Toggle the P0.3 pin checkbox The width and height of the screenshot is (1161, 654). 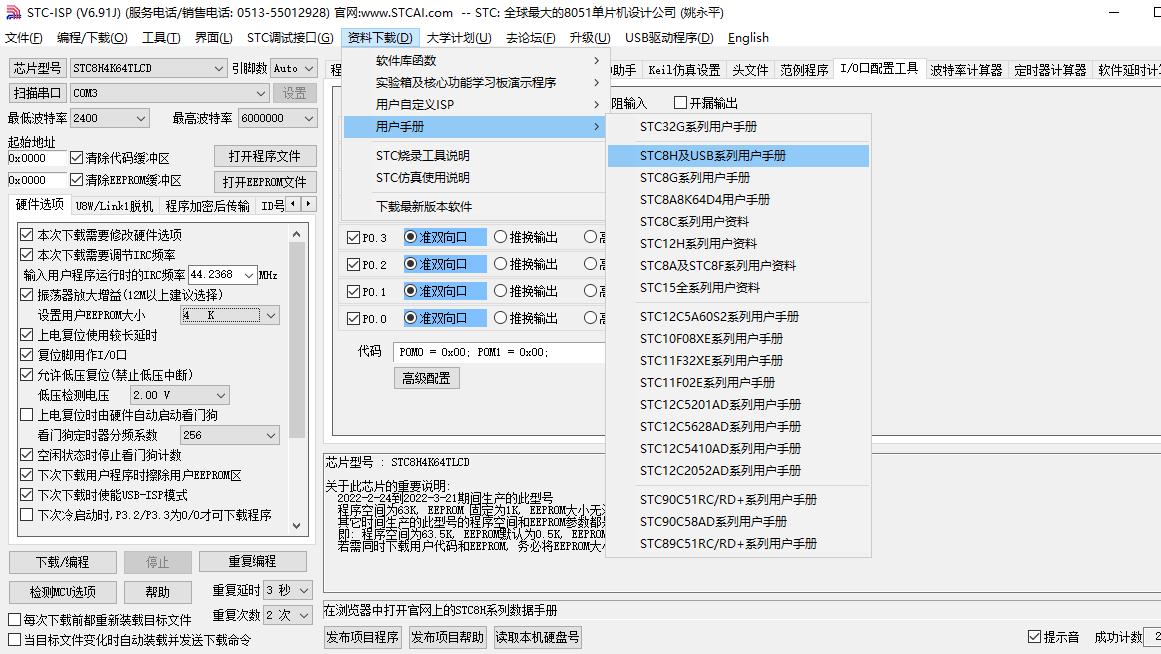click(353, 238)
